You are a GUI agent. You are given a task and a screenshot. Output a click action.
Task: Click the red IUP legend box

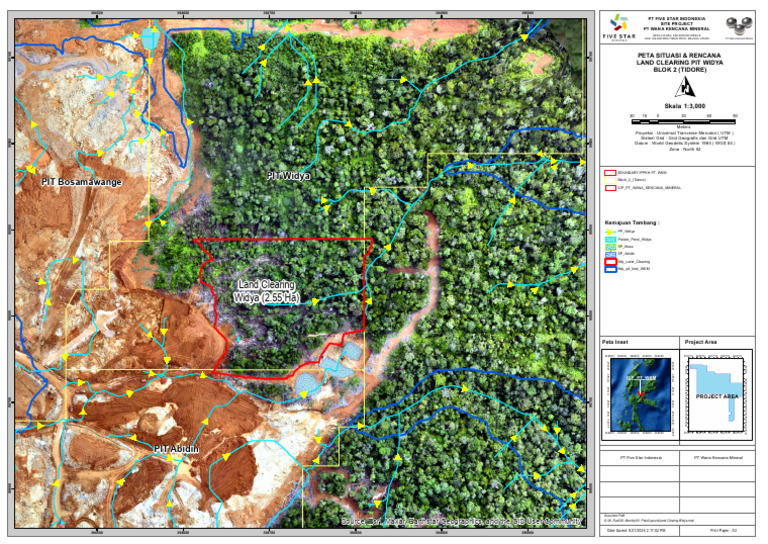pos(610,188)
